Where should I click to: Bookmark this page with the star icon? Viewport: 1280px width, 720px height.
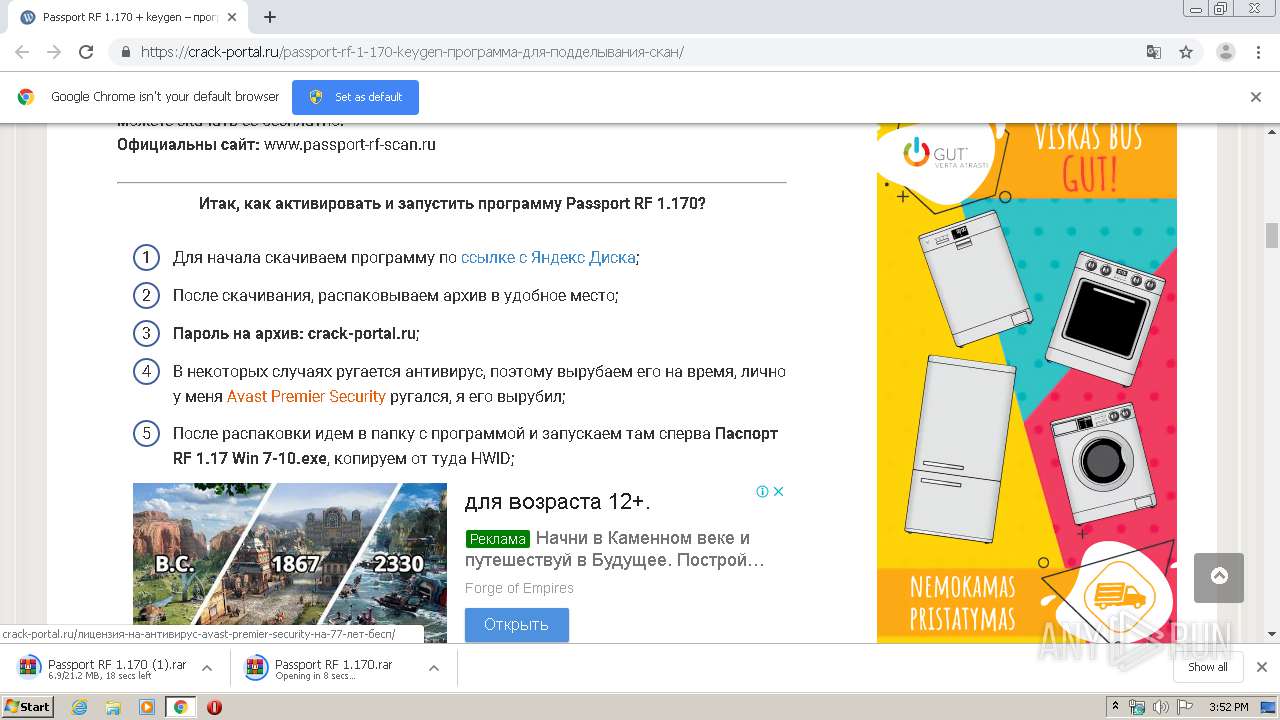1186,52
